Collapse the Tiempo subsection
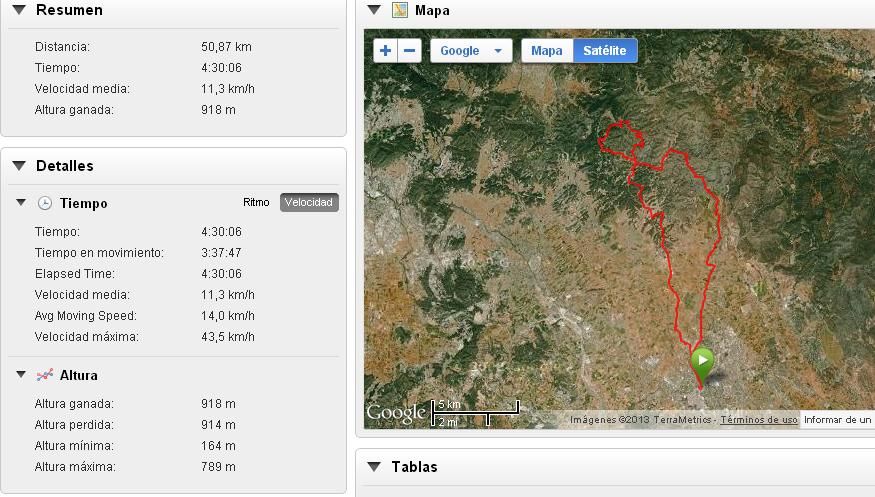This screenshot has height=497, width=875. pyautogui.click(x=21, y=203)
